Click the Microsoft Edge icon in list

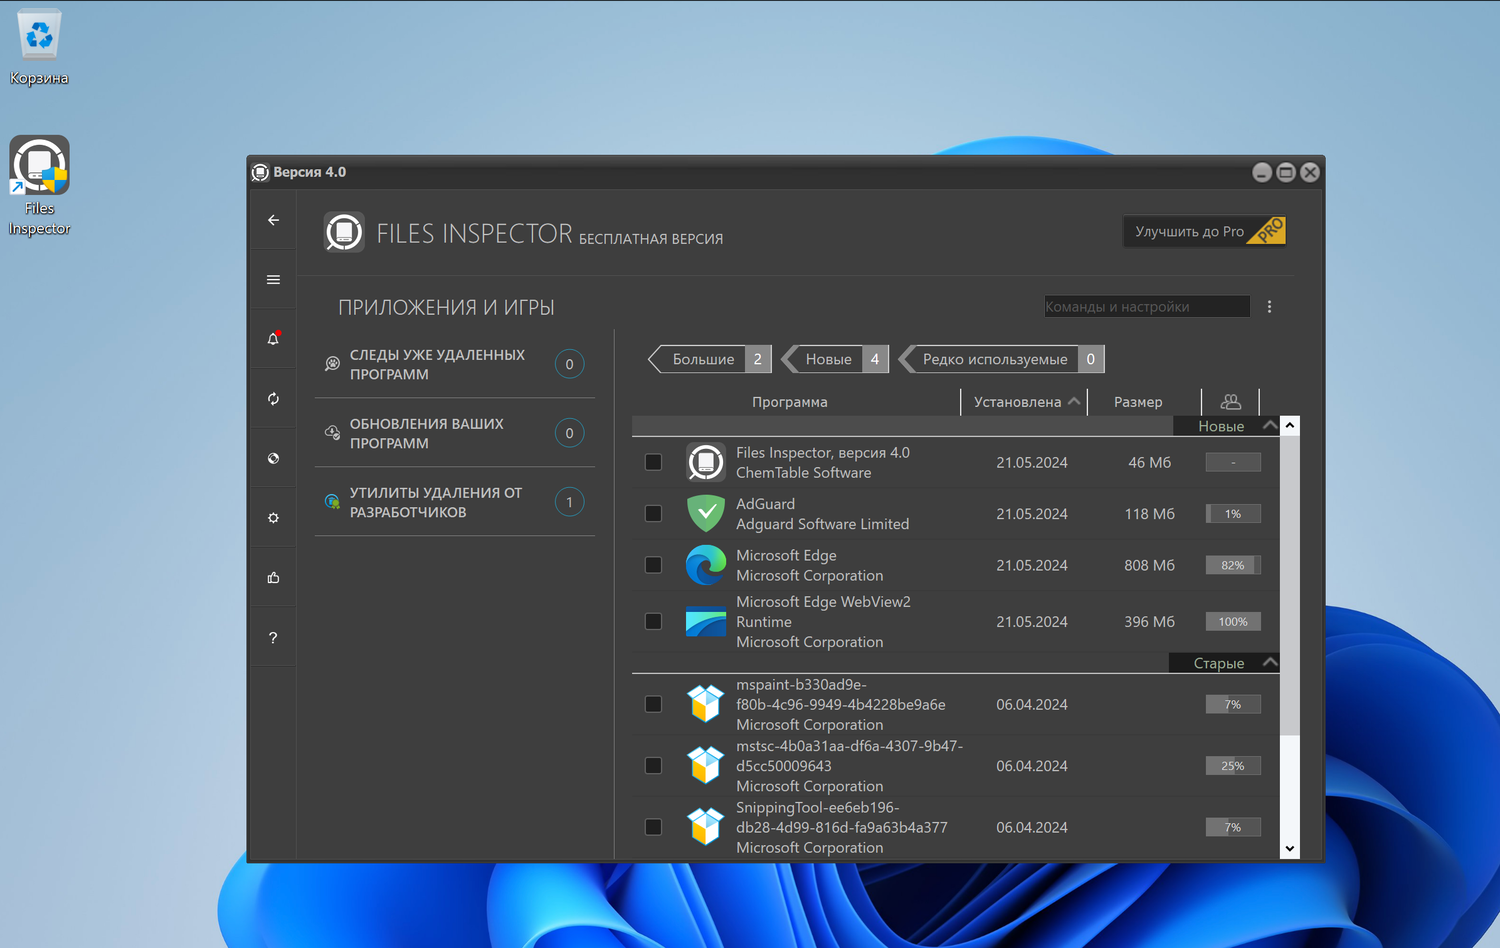tap(706, 565)
